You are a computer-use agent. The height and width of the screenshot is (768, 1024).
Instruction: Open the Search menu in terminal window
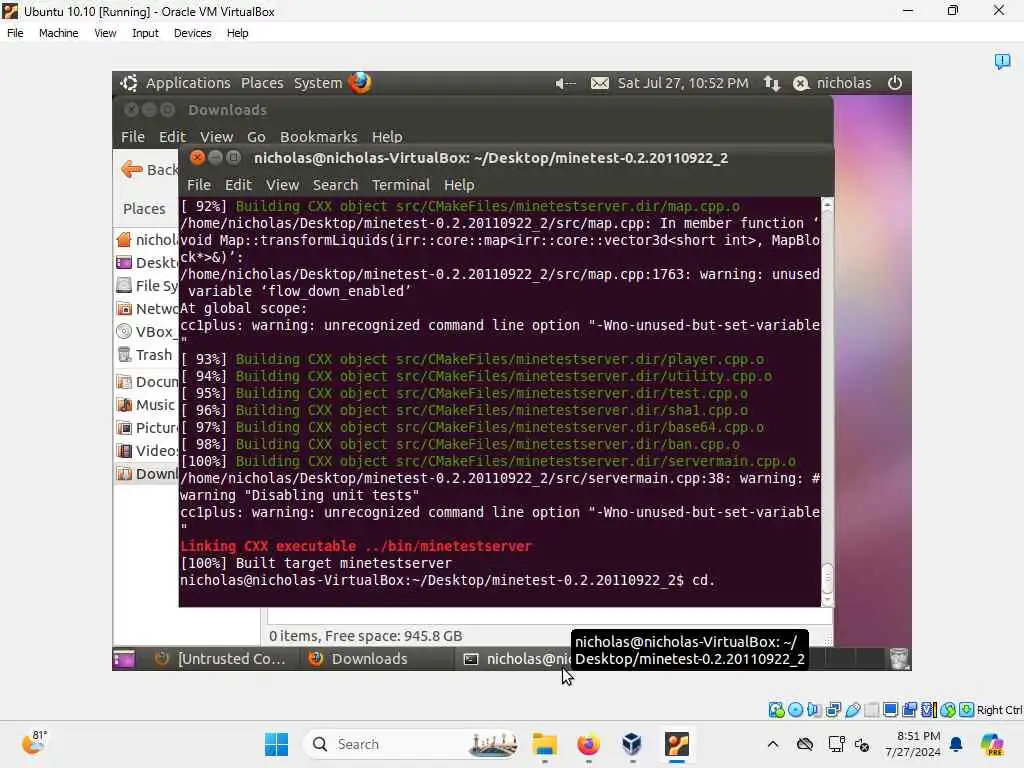(335, 185)
